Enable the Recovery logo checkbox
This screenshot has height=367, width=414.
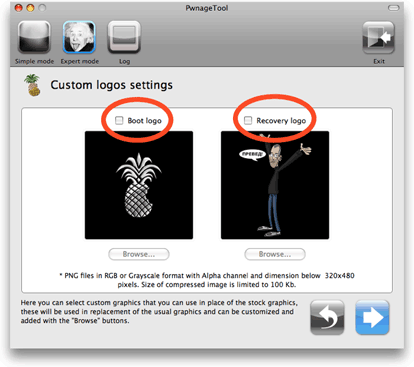pyautogui.click(x=248, y=120)
